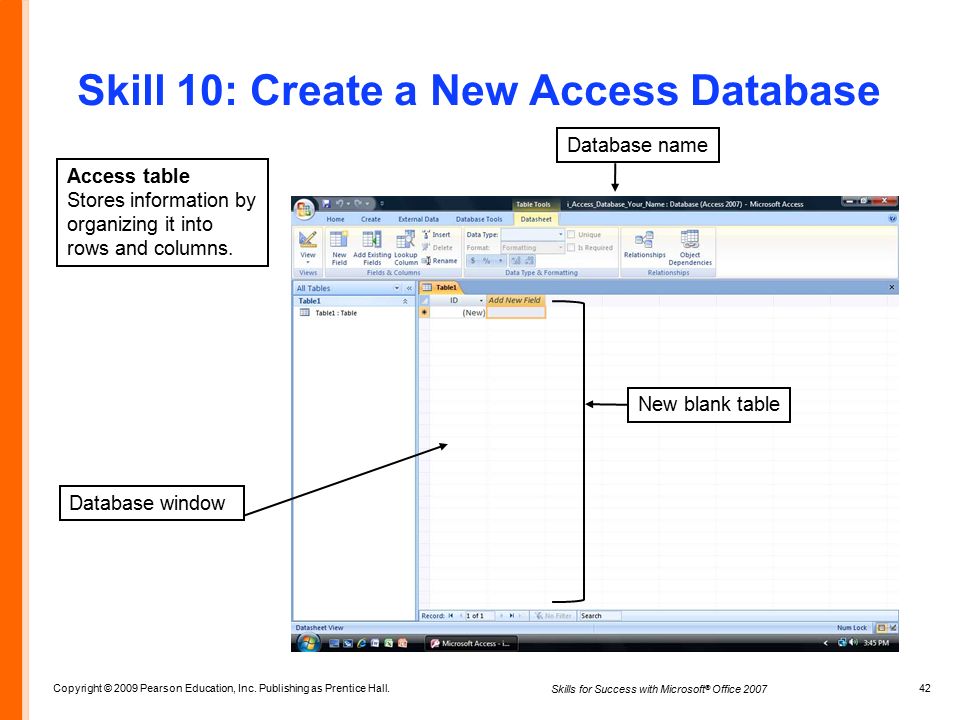
Task: Toggle the Unique checkbox
Action: 571,234
